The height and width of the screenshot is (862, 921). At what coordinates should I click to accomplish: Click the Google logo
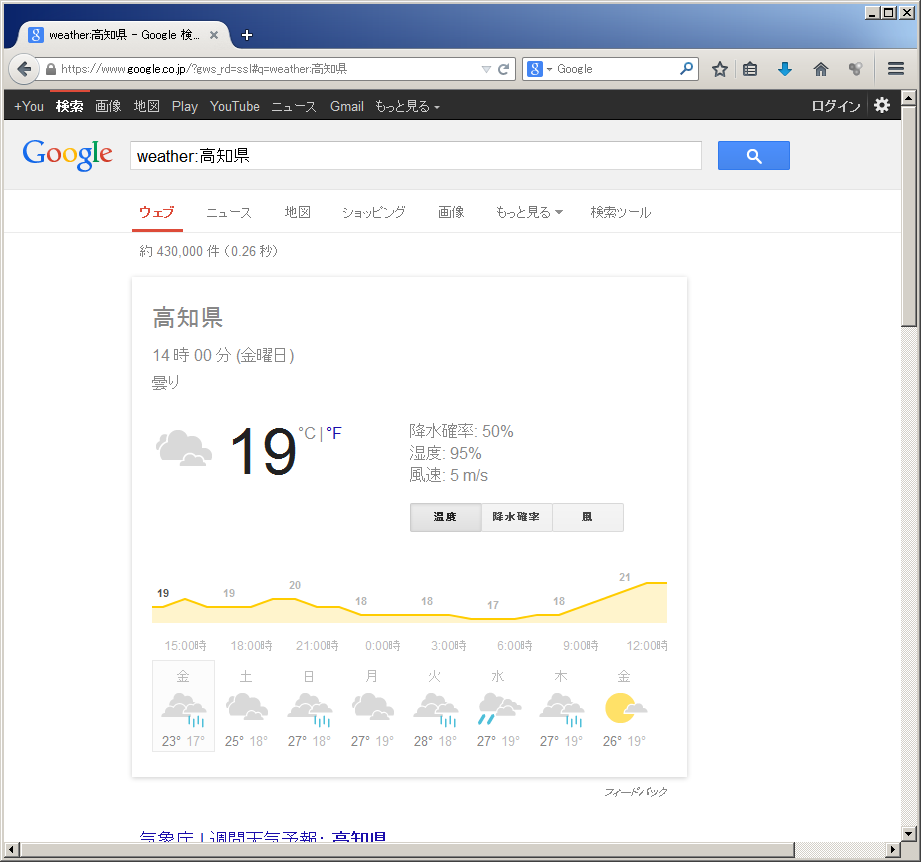67,155
